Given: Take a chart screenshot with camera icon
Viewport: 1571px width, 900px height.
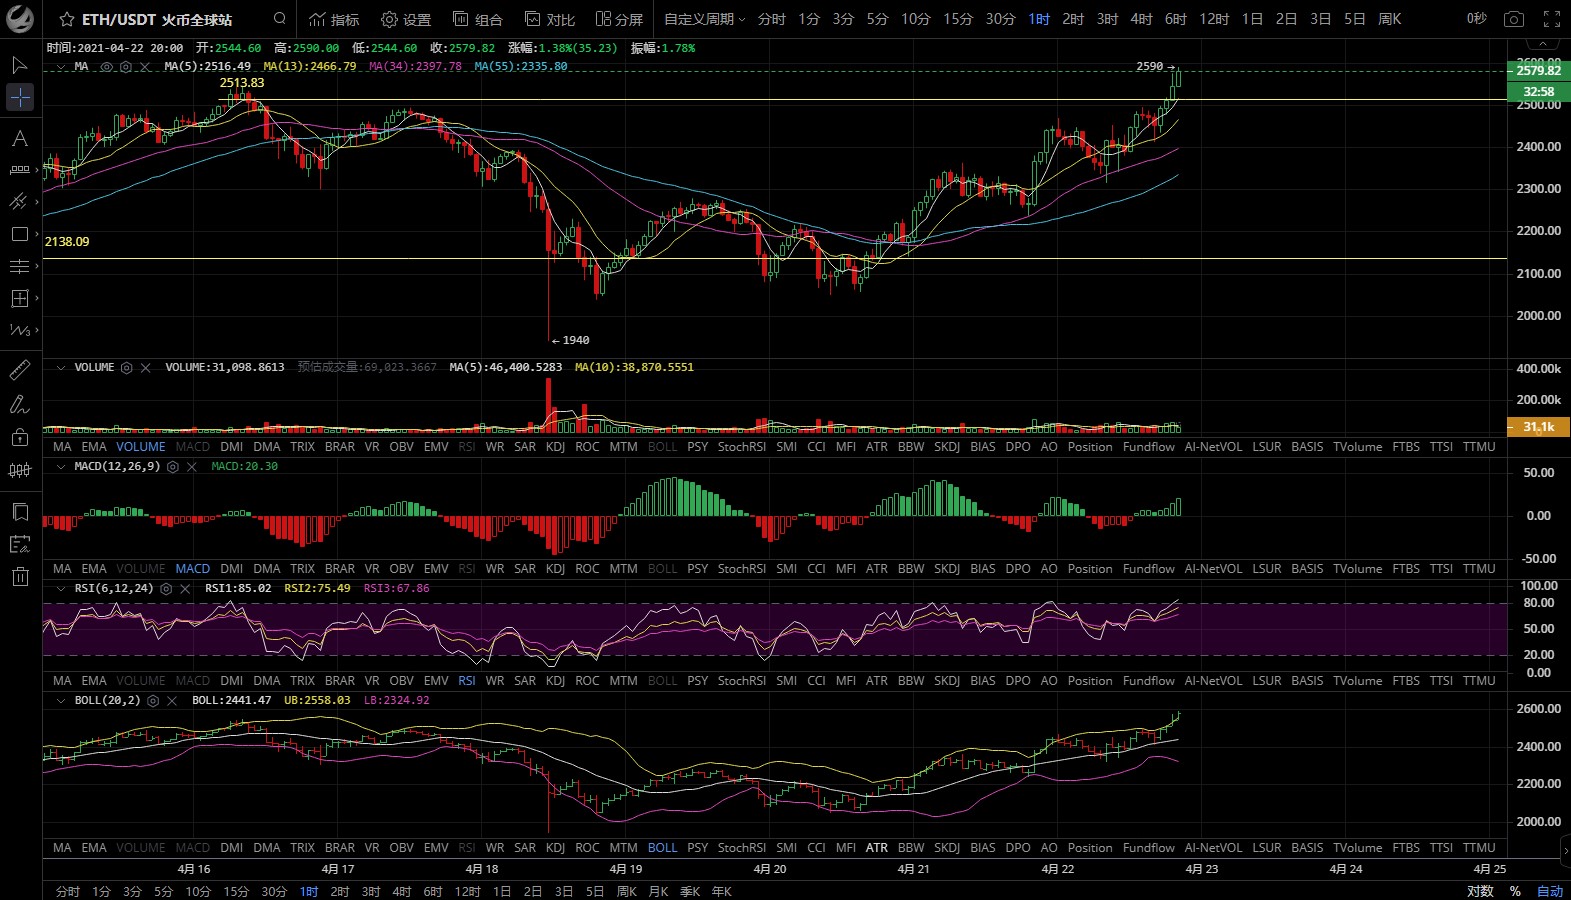Looking at the screenshot, I should coord(1514,19).
